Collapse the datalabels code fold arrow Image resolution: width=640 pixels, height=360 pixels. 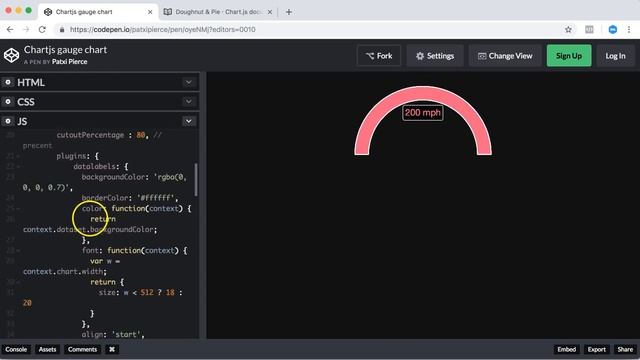pos(18,167)
